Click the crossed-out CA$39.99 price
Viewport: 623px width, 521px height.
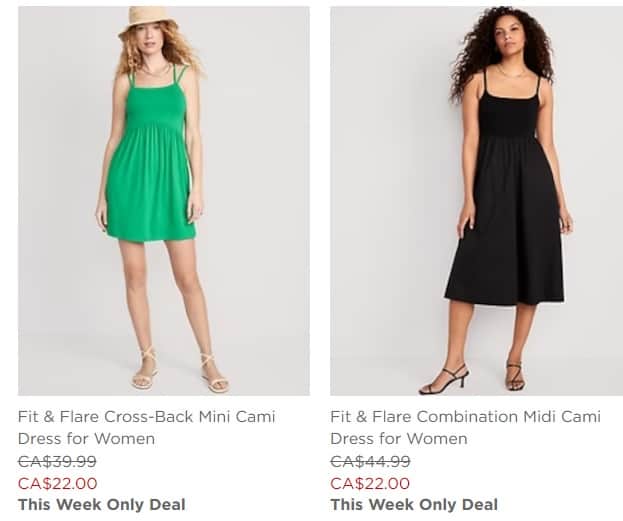[x=57, y=461]
